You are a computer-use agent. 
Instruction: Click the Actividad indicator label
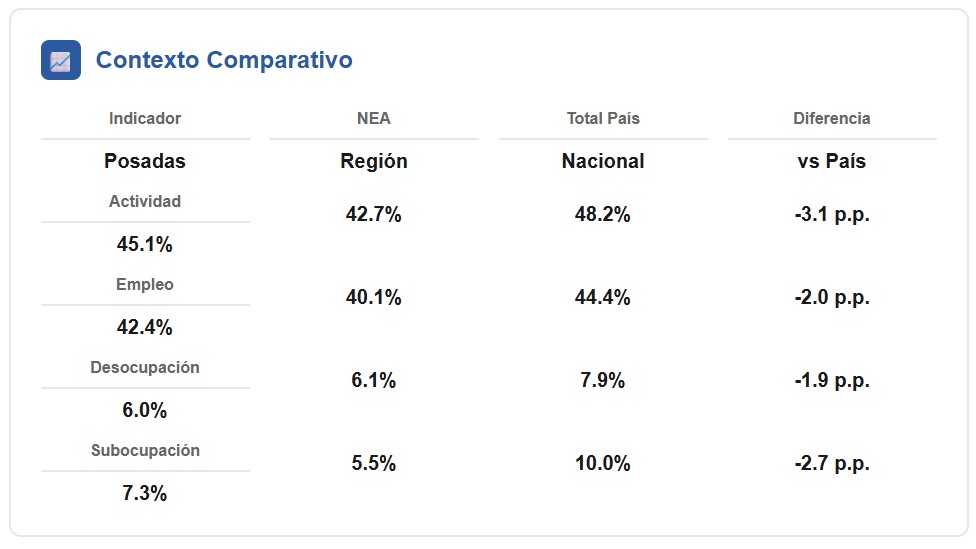click(145, 202)
